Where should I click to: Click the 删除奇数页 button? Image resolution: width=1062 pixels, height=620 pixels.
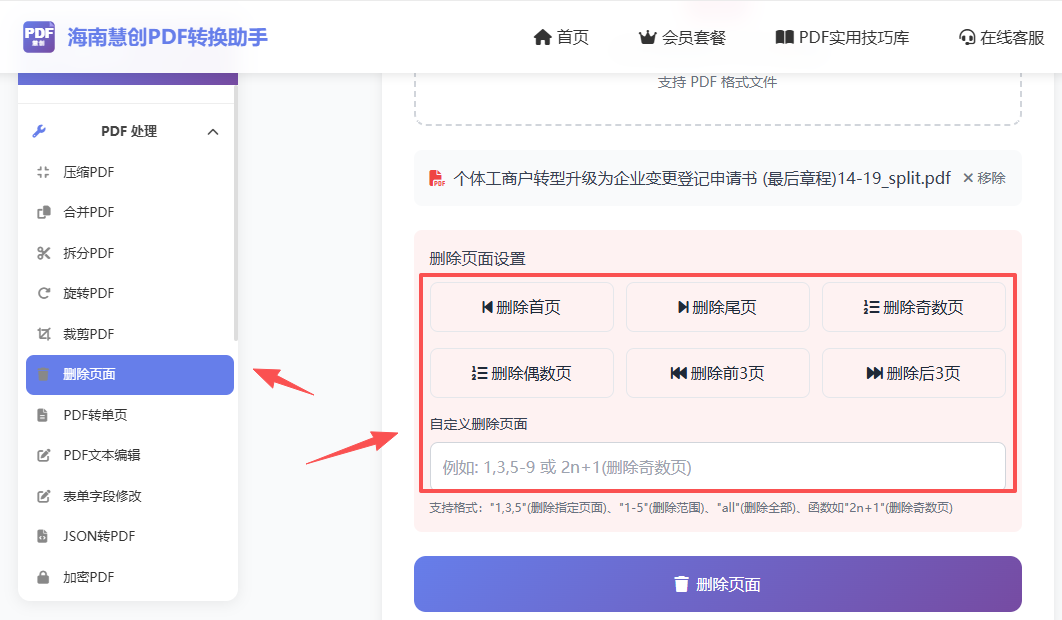pos(914,307)
